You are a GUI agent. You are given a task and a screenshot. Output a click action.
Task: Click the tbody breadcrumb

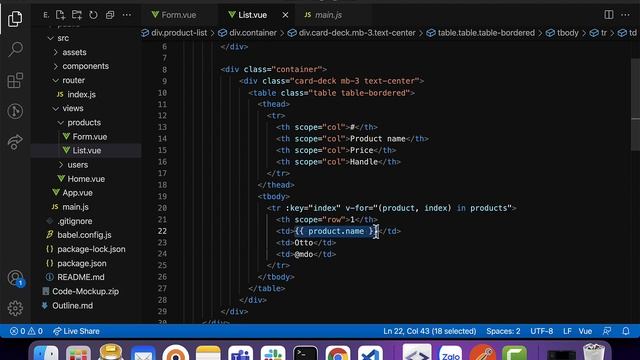pyautogui.click(x=562, y=33)
